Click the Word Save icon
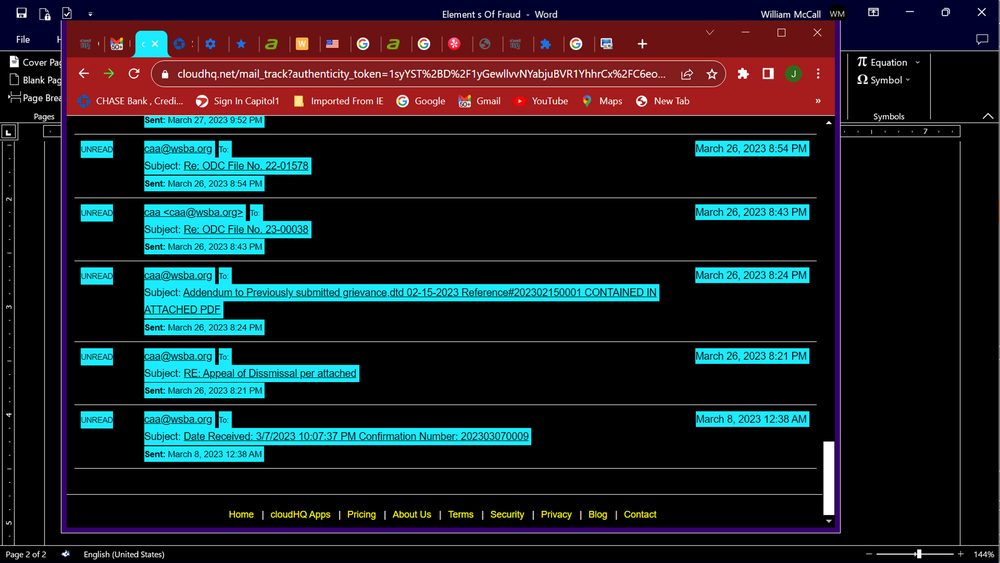This screenshot has height=563, width=1000. [x=21, y=15]
